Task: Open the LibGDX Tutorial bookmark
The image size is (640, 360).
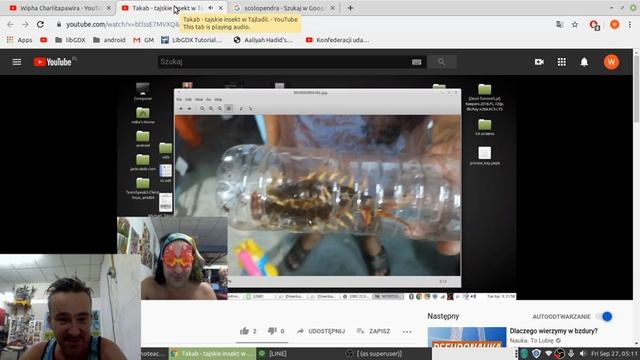Action: [191, 40]
